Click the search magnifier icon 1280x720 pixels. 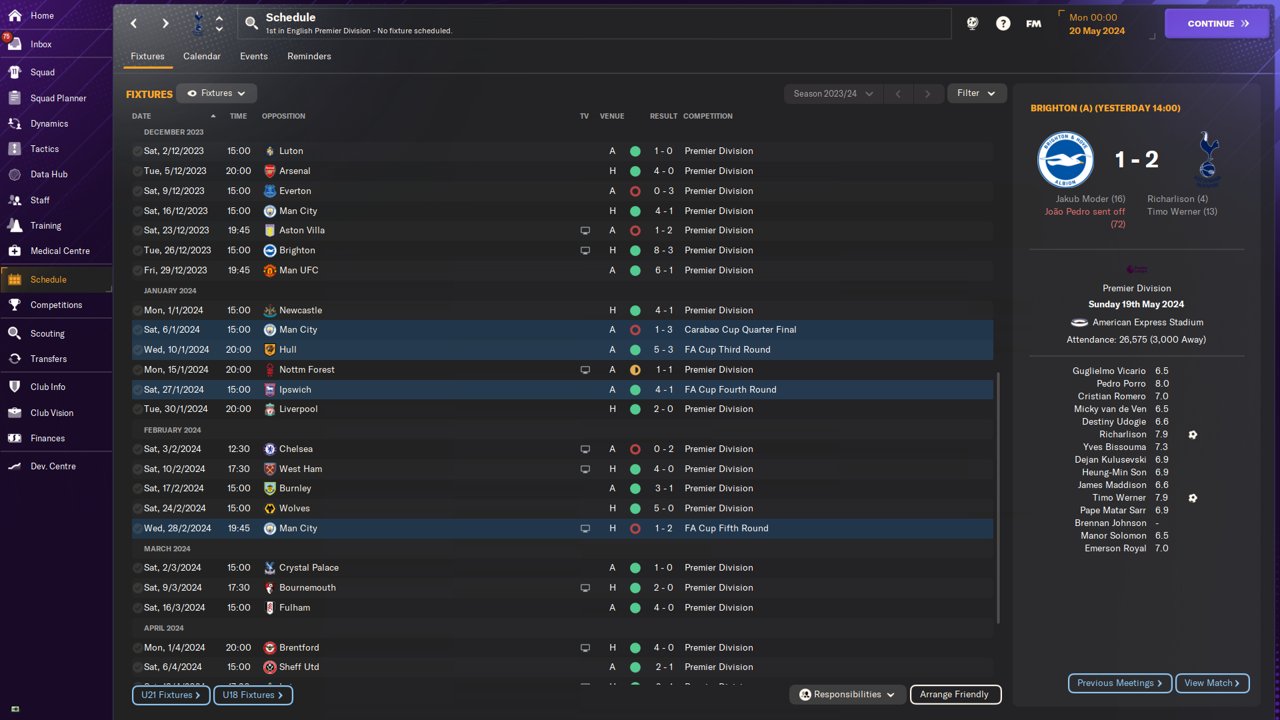tap(251, 23)
